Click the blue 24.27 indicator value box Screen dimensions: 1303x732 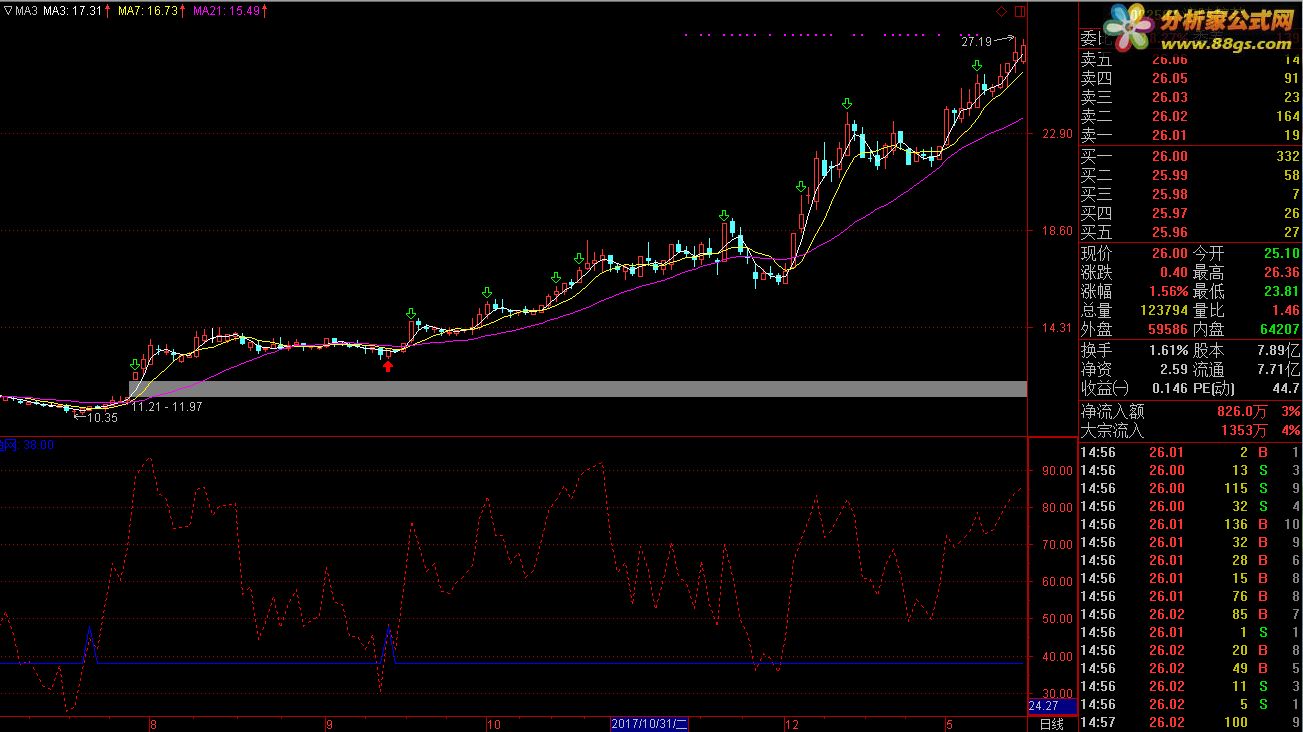pos(1052,707)
